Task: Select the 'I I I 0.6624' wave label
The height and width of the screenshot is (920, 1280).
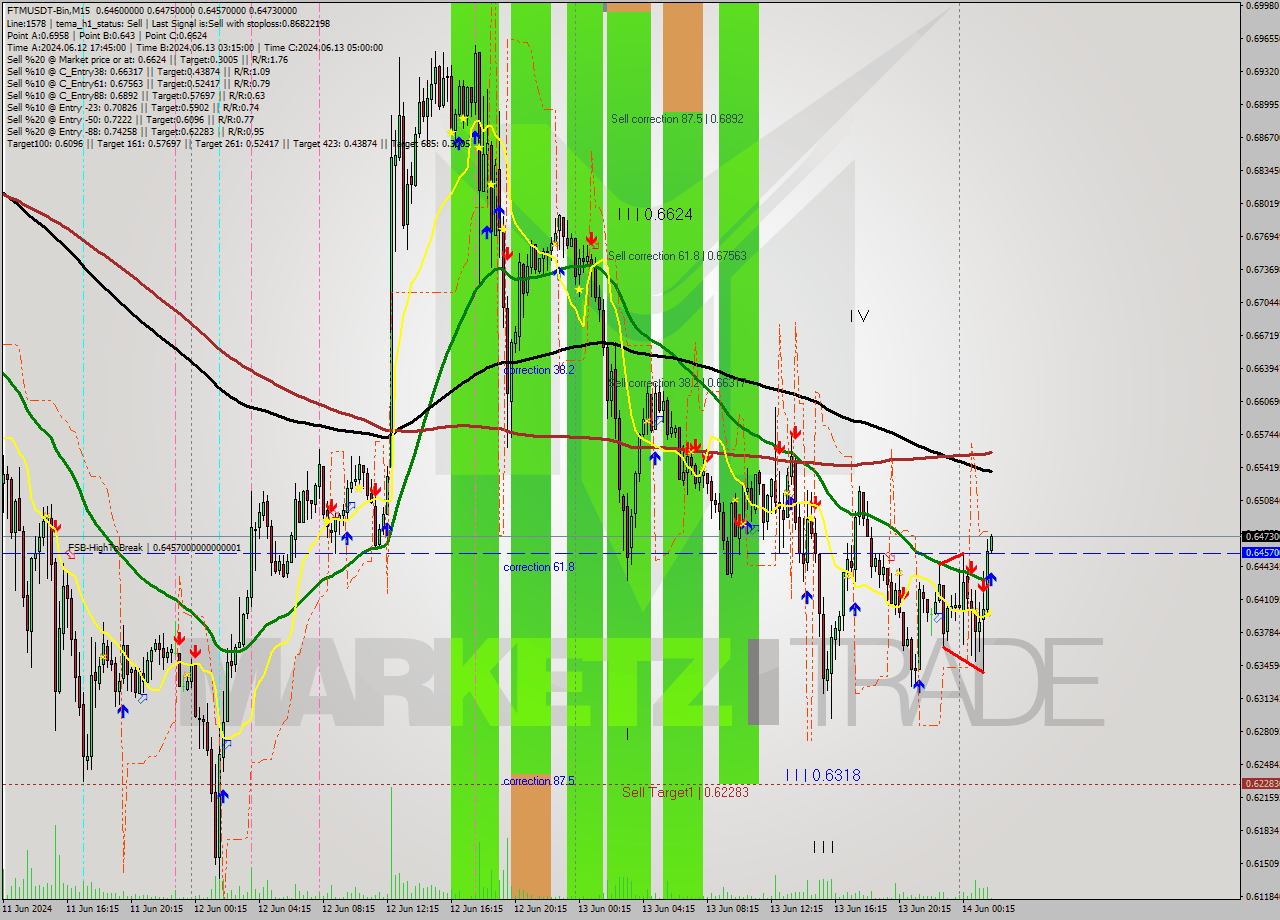Action: coord(655,214)
